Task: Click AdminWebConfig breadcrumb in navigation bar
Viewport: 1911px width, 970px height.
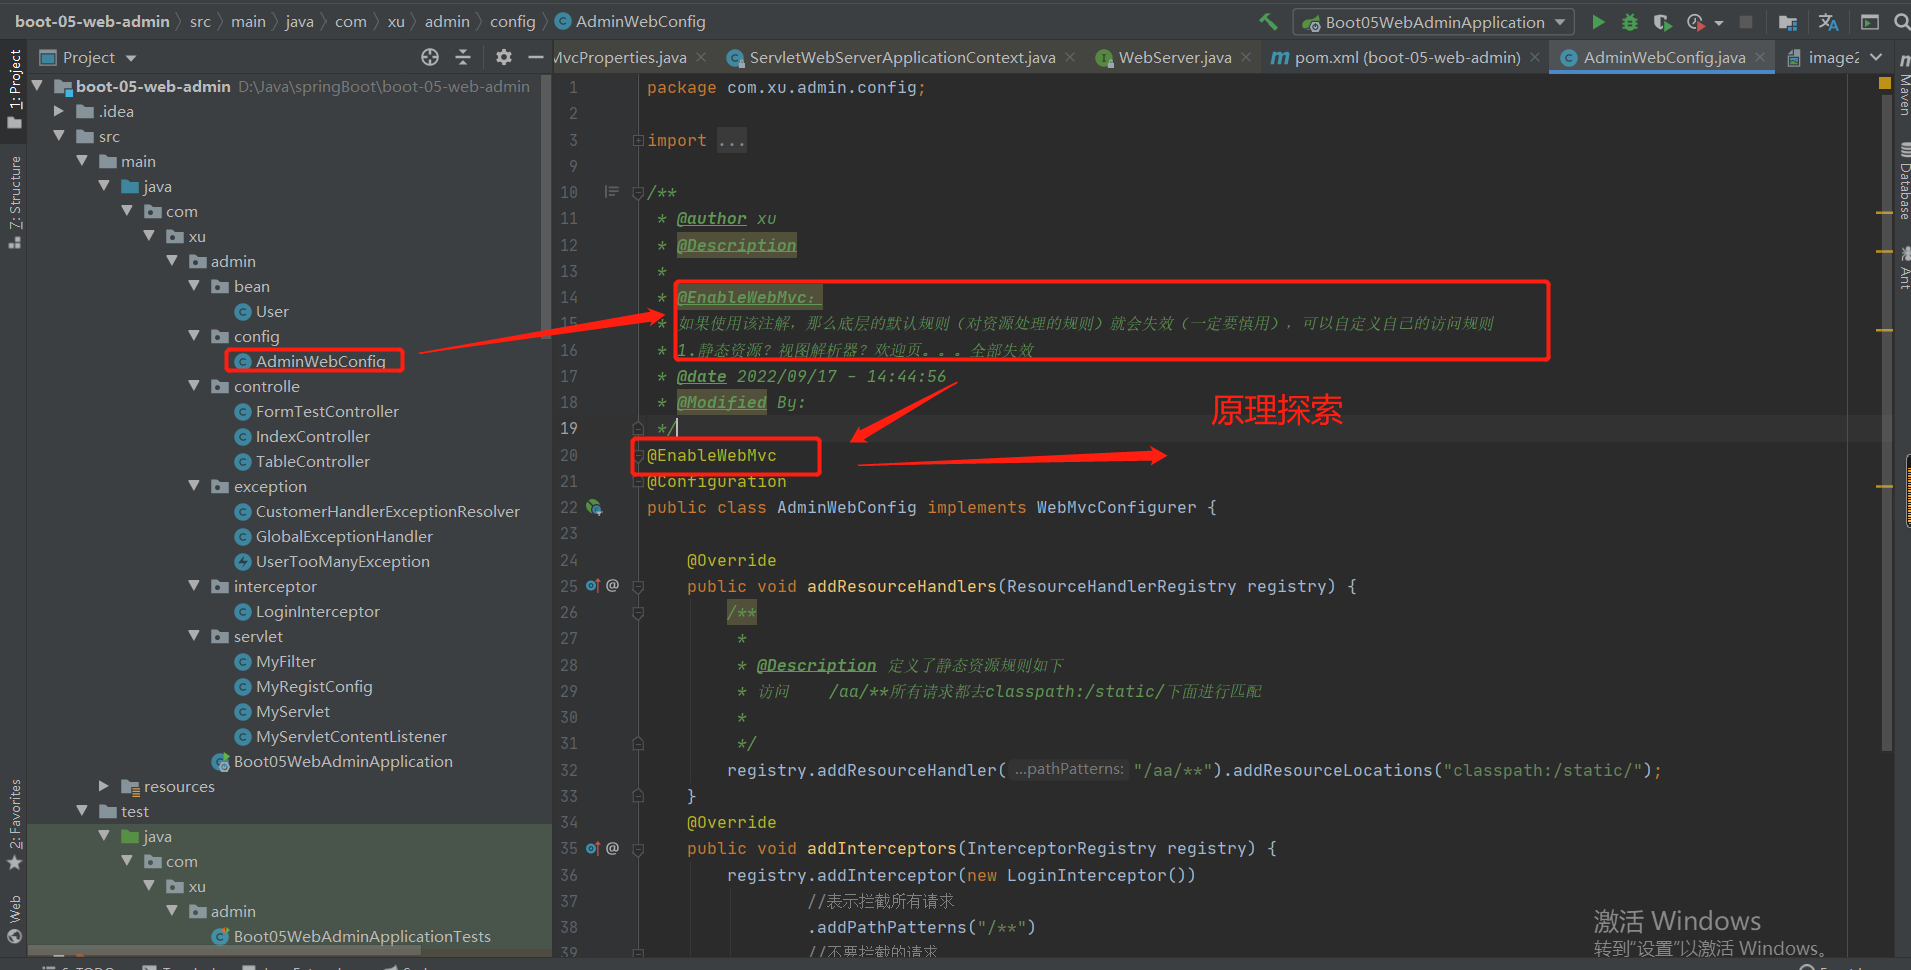Action: pyautogui.click(x=630, y=21)
